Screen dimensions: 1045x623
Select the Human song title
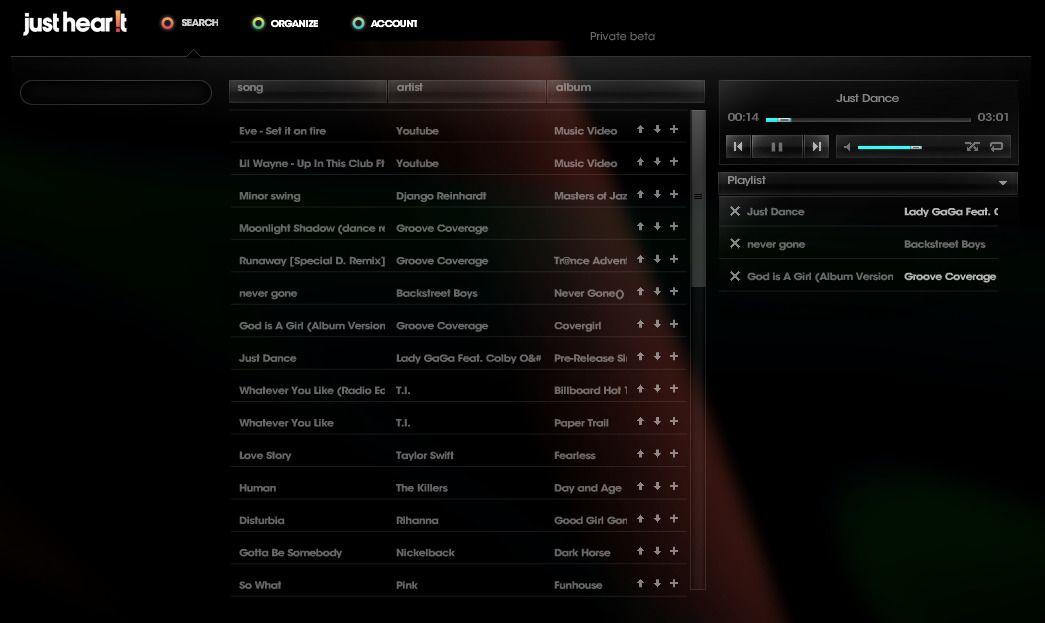point(257,488)
